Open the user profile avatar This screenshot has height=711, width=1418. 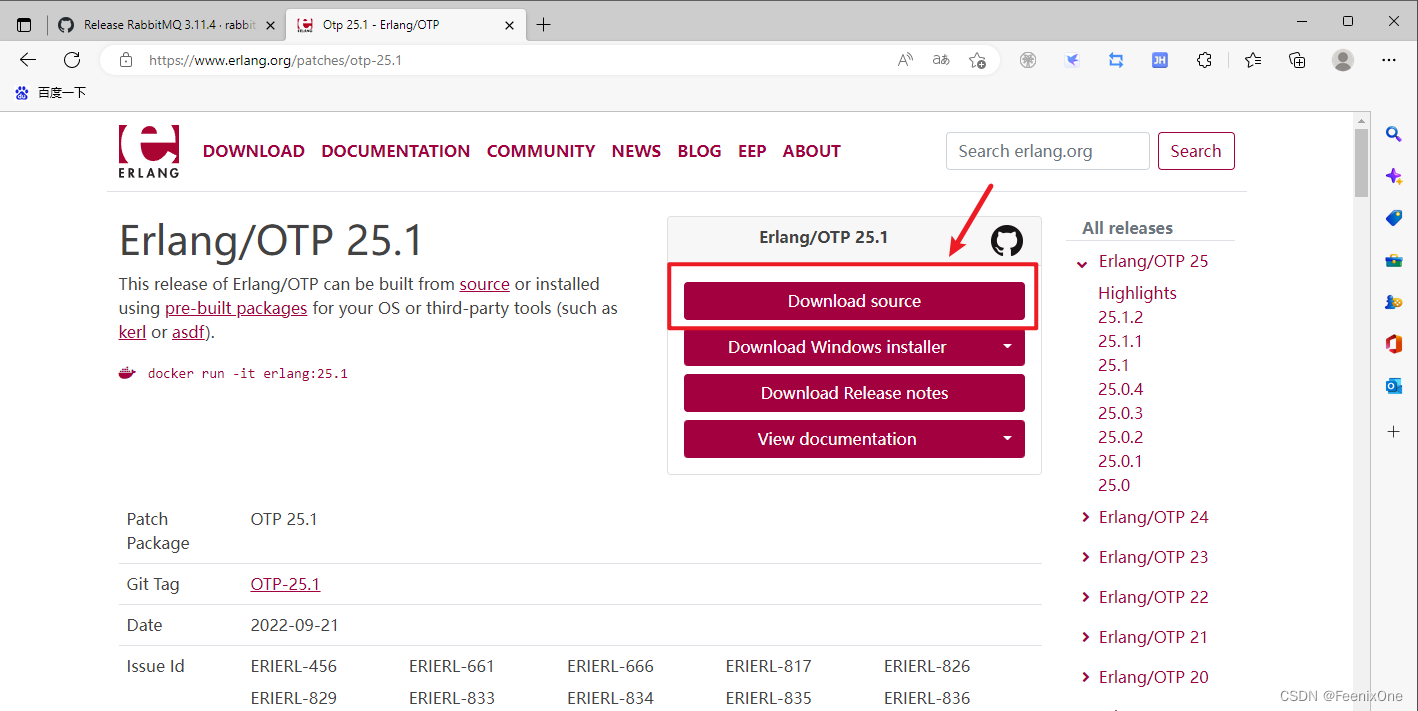[1343, 60]
